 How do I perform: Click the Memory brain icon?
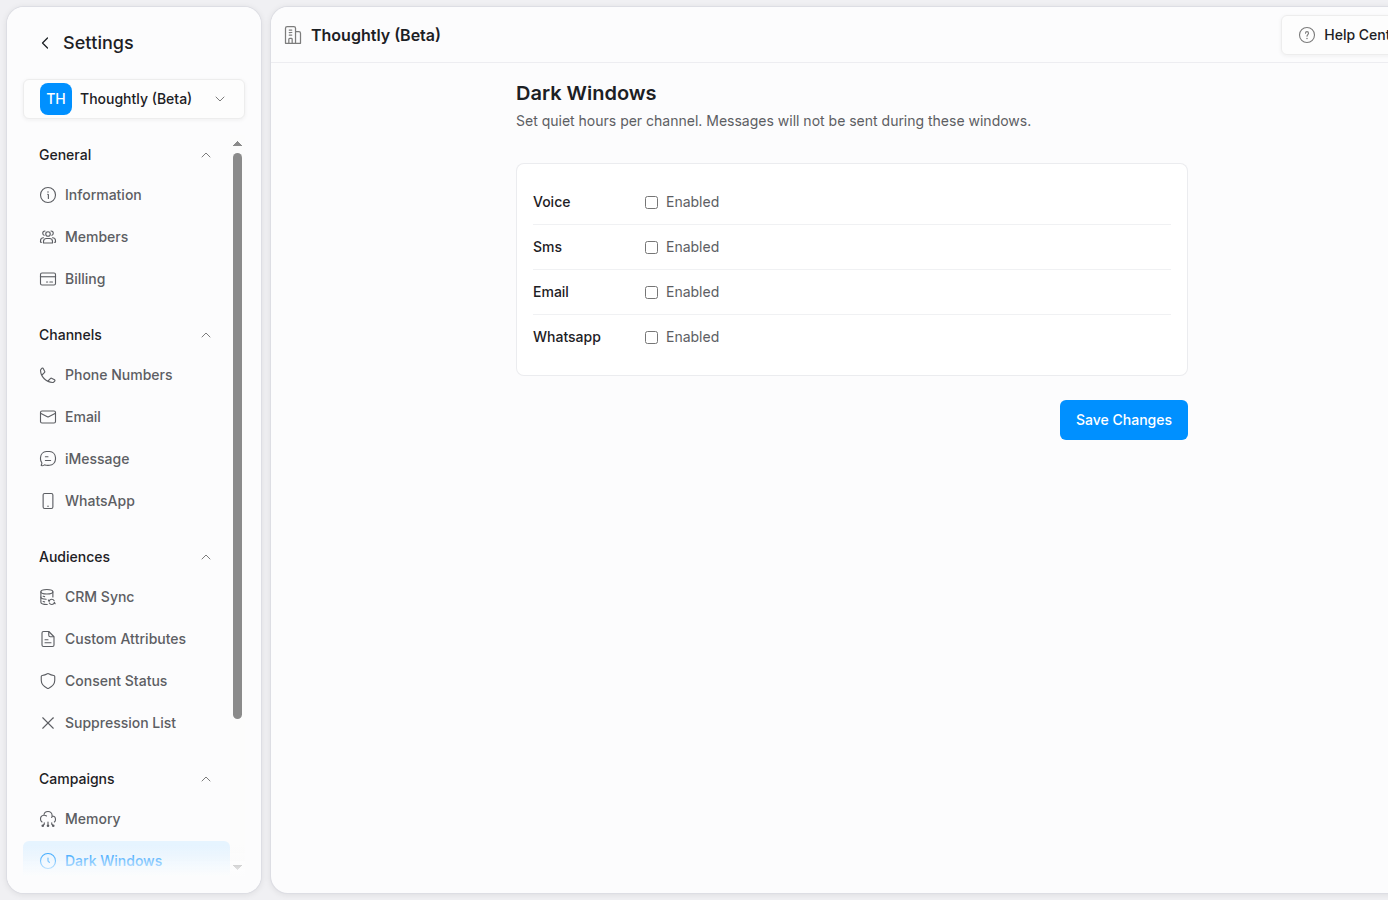coord(48,819)
